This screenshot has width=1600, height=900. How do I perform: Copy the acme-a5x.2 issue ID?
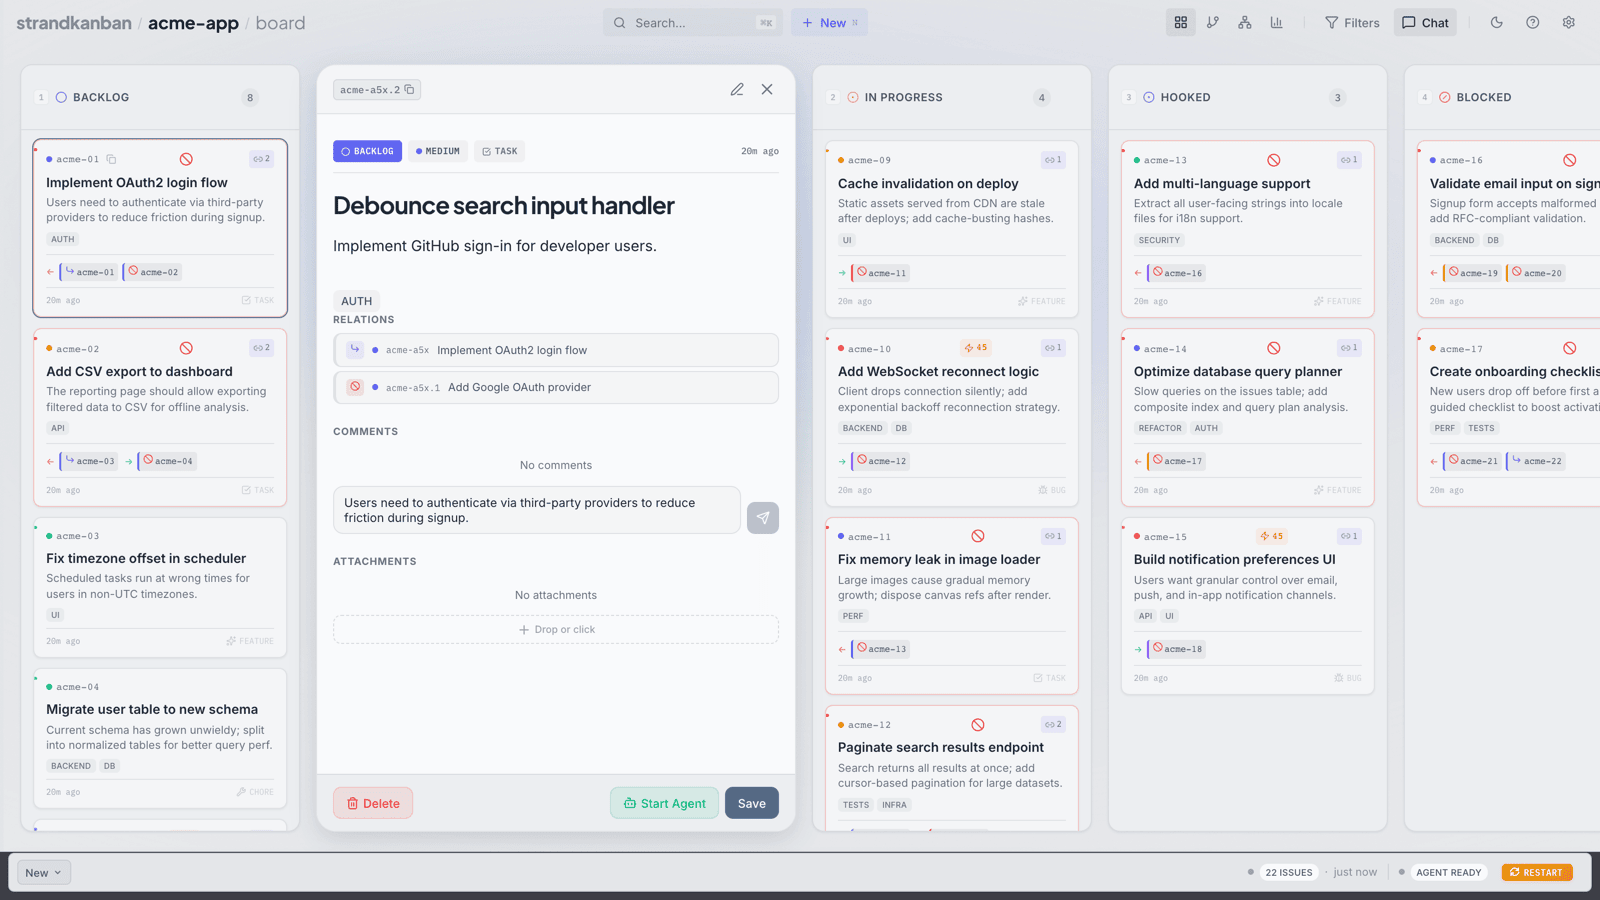click(410, 90)
